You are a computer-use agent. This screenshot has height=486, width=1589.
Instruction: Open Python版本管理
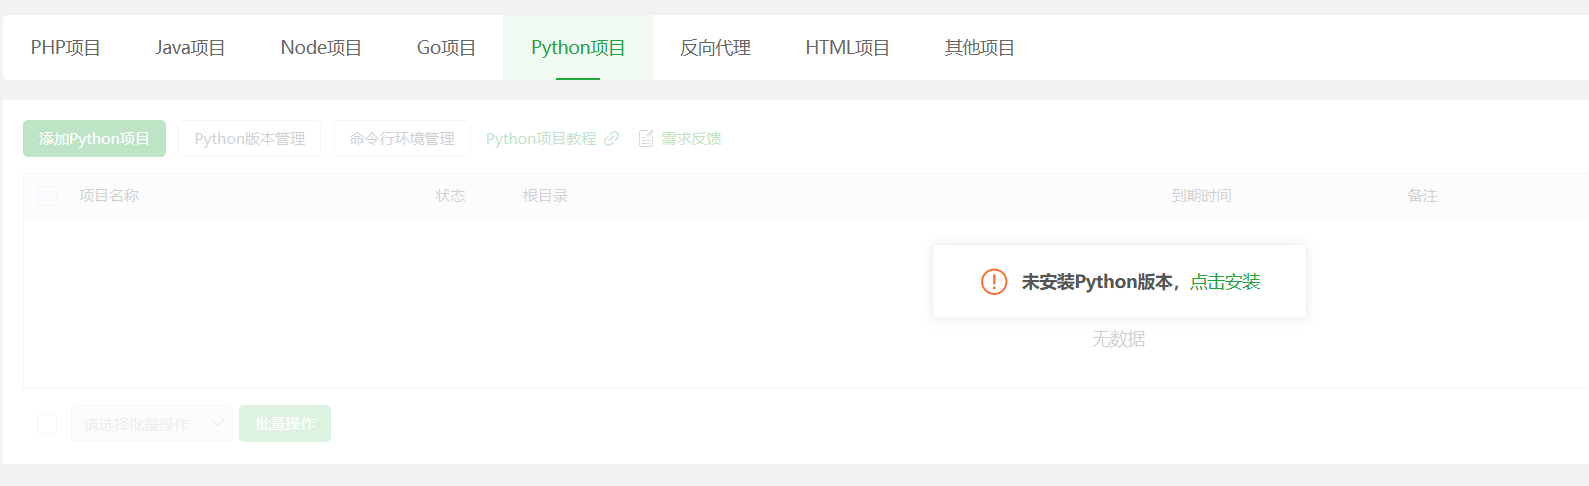tap(249, 139)
